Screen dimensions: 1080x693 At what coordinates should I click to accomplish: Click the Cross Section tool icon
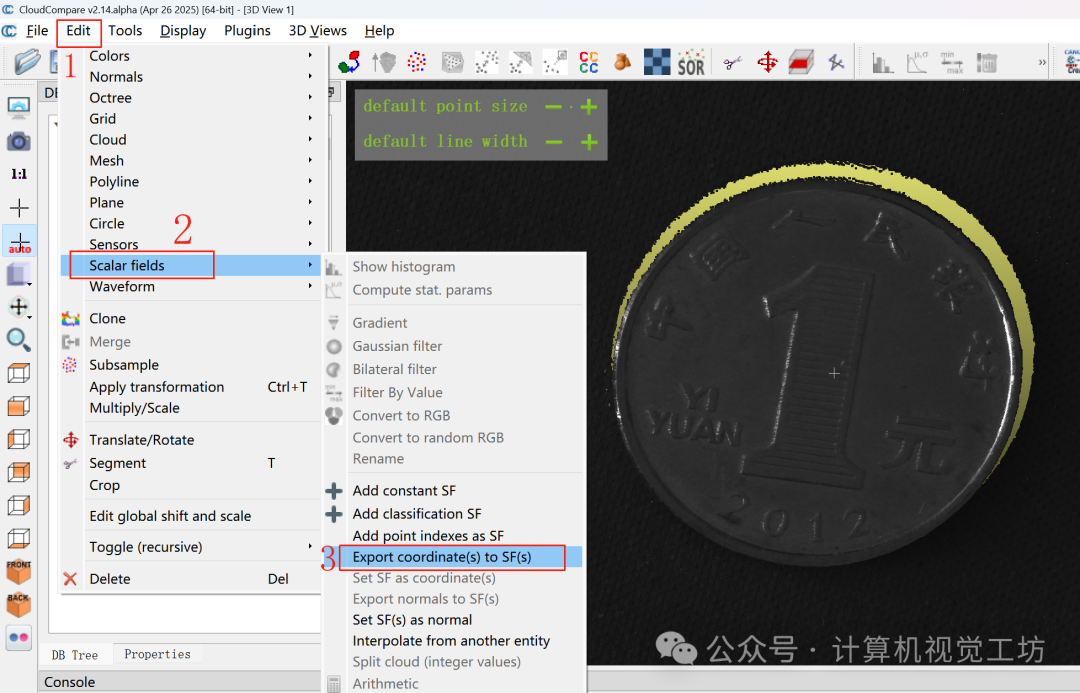(801, 62)
